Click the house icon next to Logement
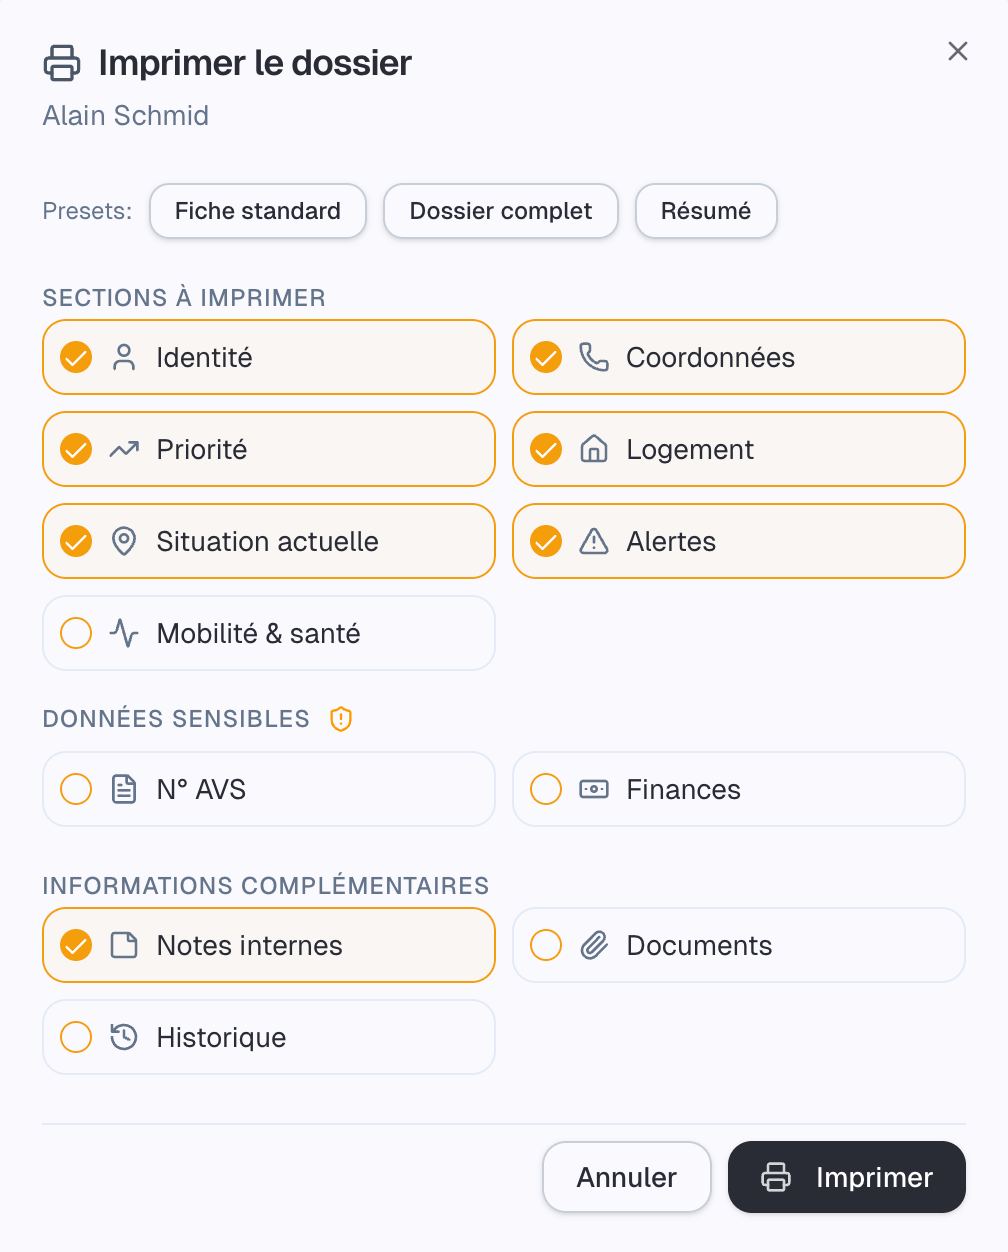This screenshot has height=1252, width=1008. tap(595, 449)
